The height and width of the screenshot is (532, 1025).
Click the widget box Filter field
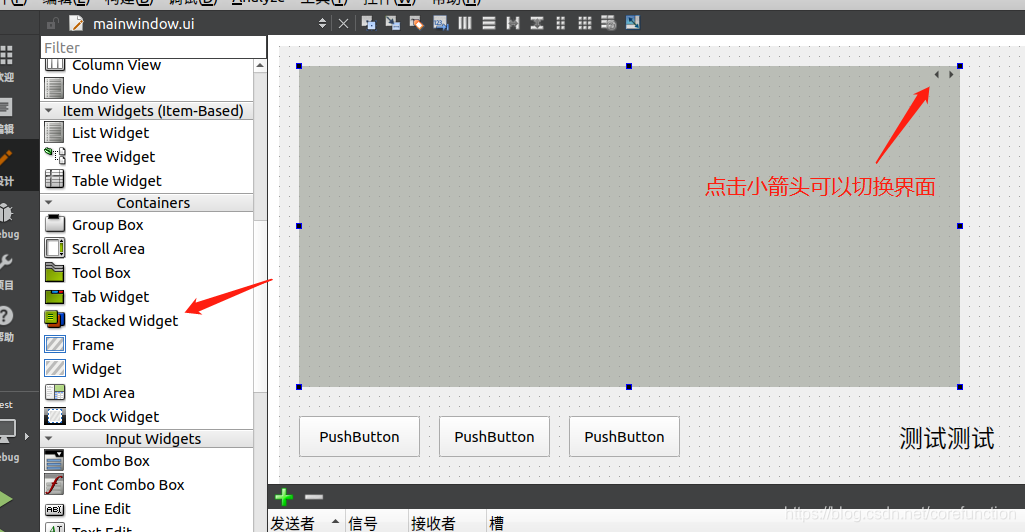[154, 48]
